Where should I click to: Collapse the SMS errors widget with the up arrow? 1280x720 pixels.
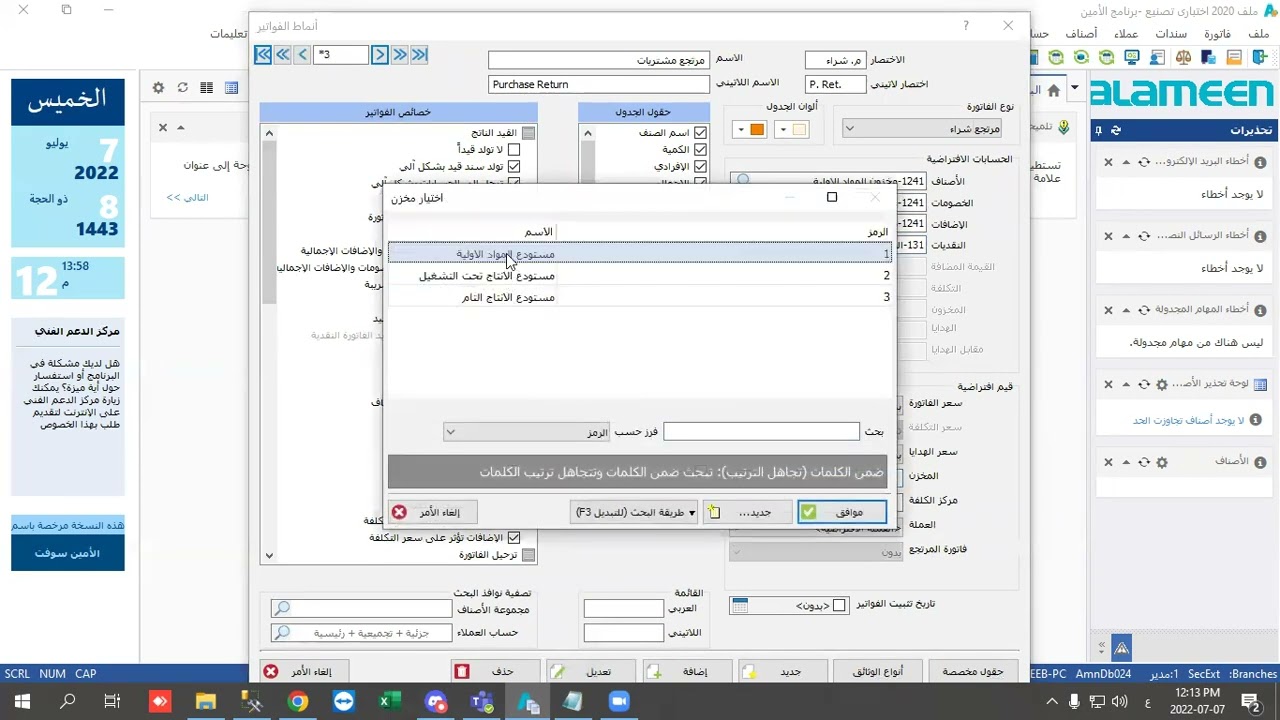(1126, 236)
